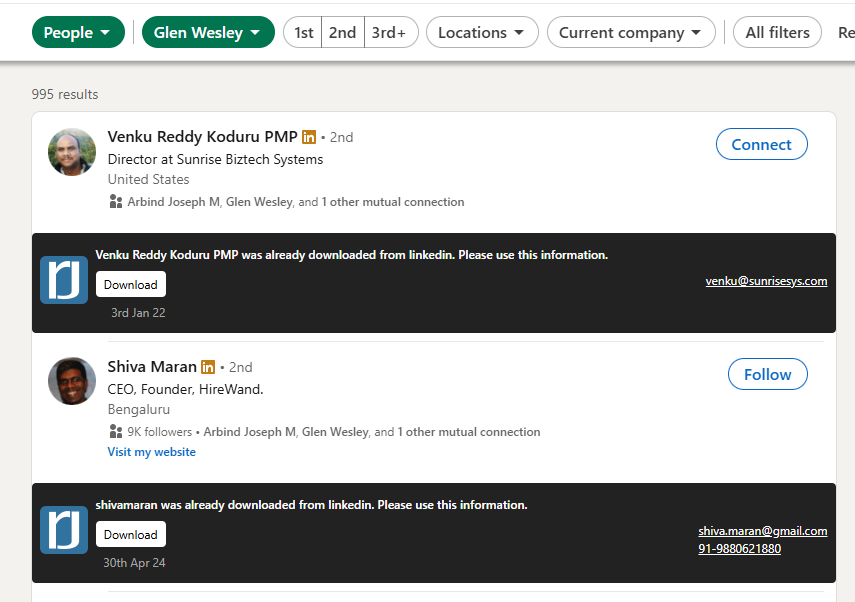This screenshot has height=602, width=855.
Task: Open Shiva Maran profile name link
Action: pos(152,366)
